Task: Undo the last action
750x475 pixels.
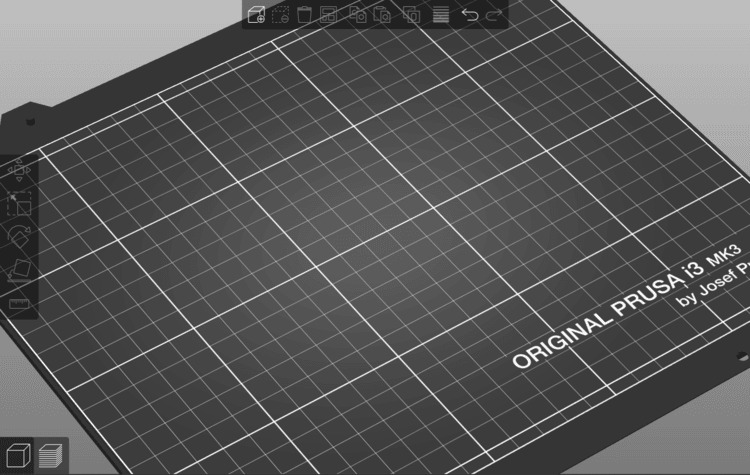Action: click(x=470, y=15)
